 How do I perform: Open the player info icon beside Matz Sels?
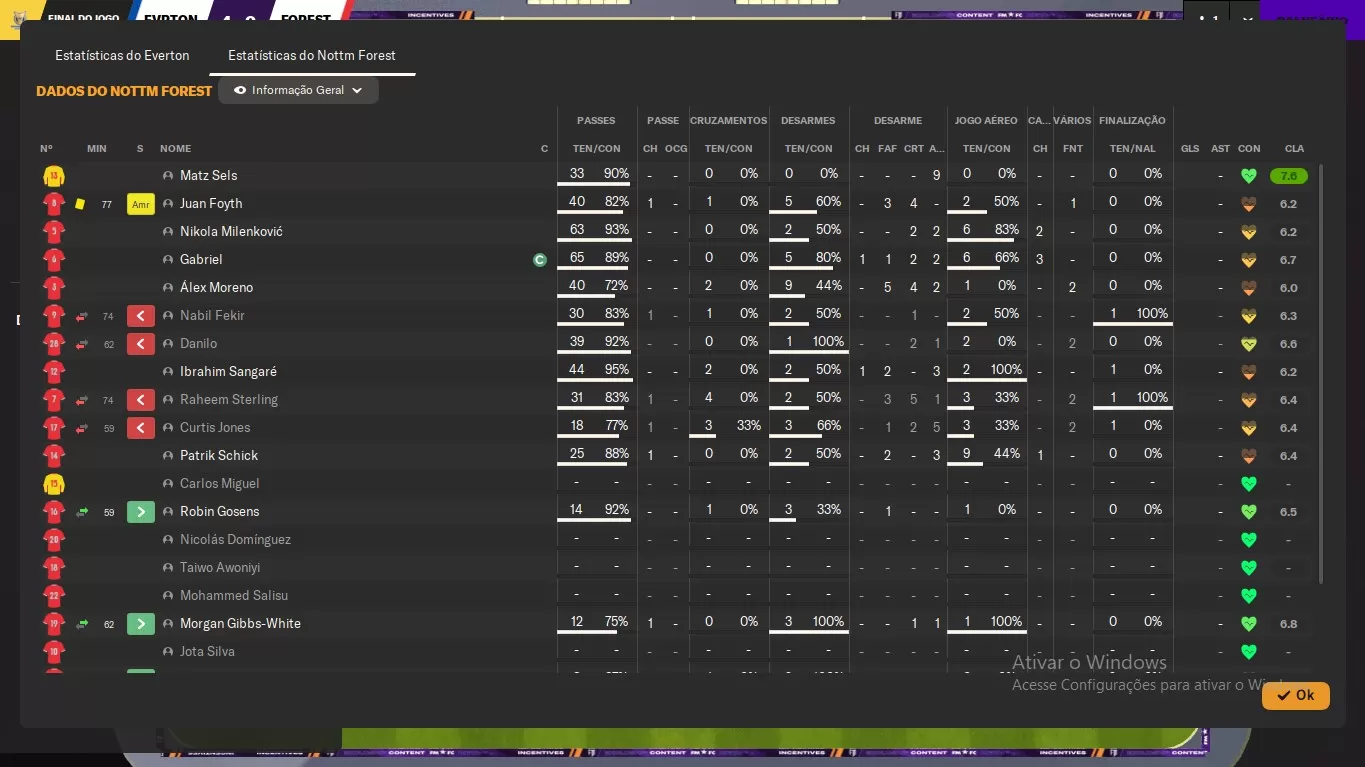[168, 176]
